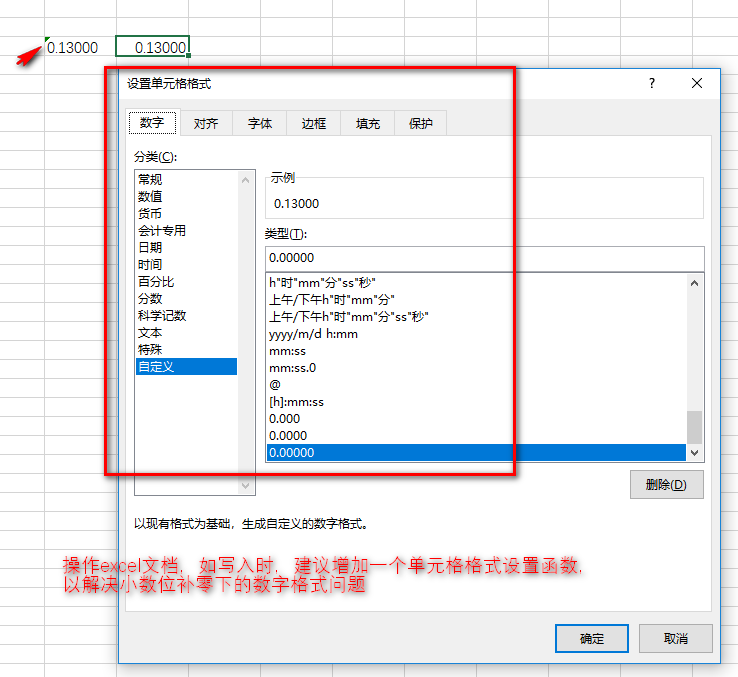Screen dimensions: 738x677
Task: Click the help question mark icon
Action: 651,84
